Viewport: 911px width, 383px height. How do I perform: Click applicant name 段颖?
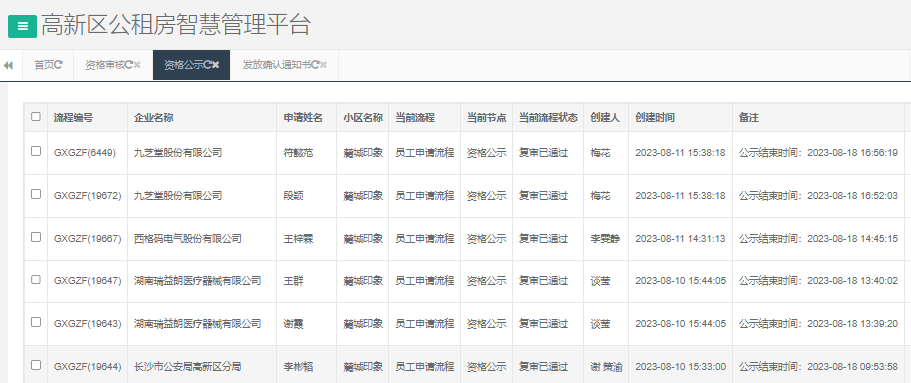pyautogui.click(x=293, y=196)
